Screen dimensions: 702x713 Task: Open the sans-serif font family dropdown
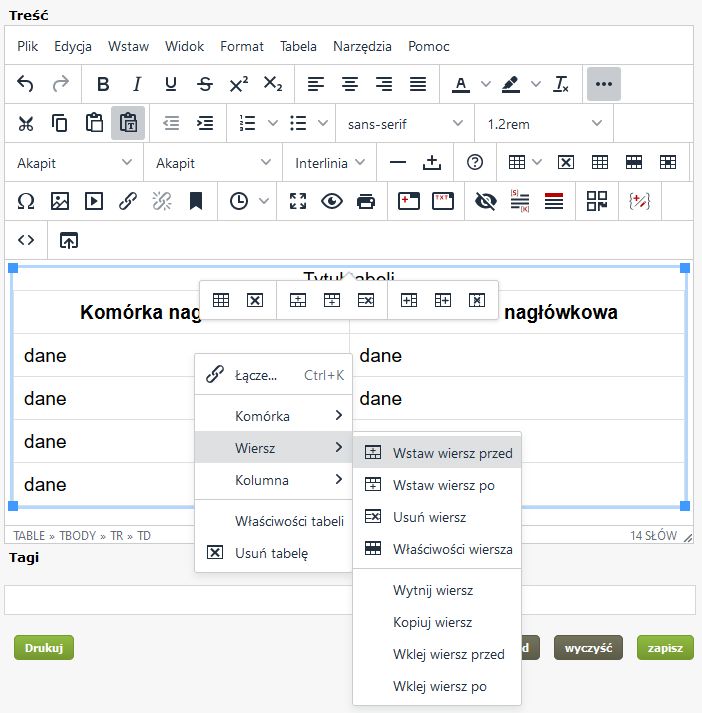pos(405,123)
